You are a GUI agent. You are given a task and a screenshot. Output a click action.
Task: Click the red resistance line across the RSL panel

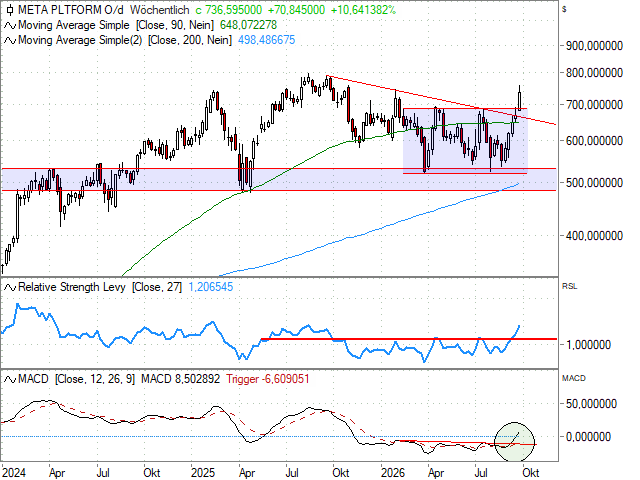click(x=408, y=339)
